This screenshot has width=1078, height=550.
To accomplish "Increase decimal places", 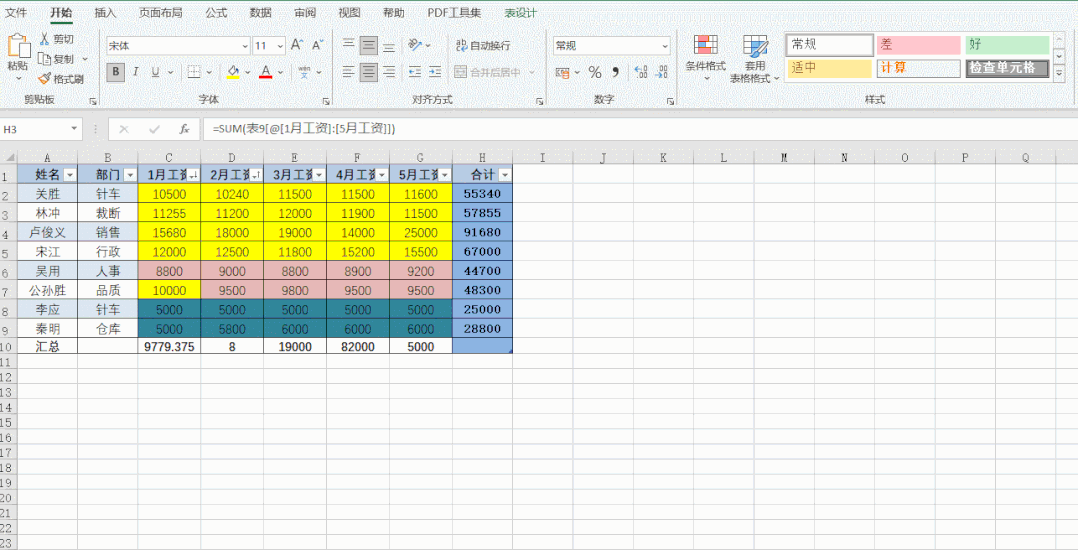I will pos(641,72).
